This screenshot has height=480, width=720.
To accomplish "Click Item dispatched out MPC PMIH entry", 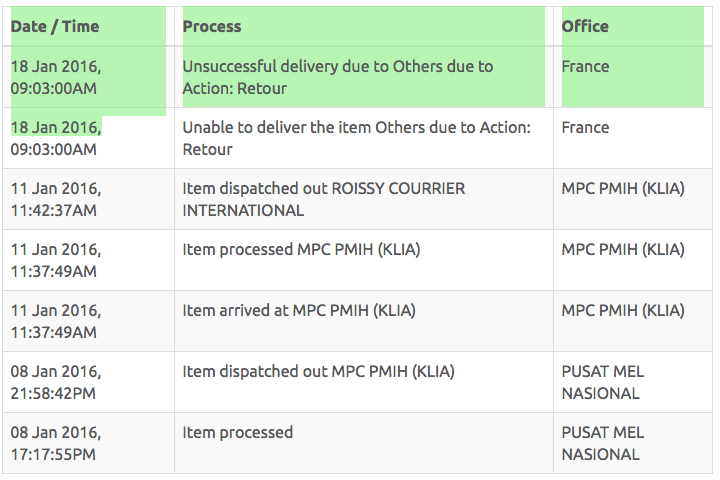I will [319, 372].
